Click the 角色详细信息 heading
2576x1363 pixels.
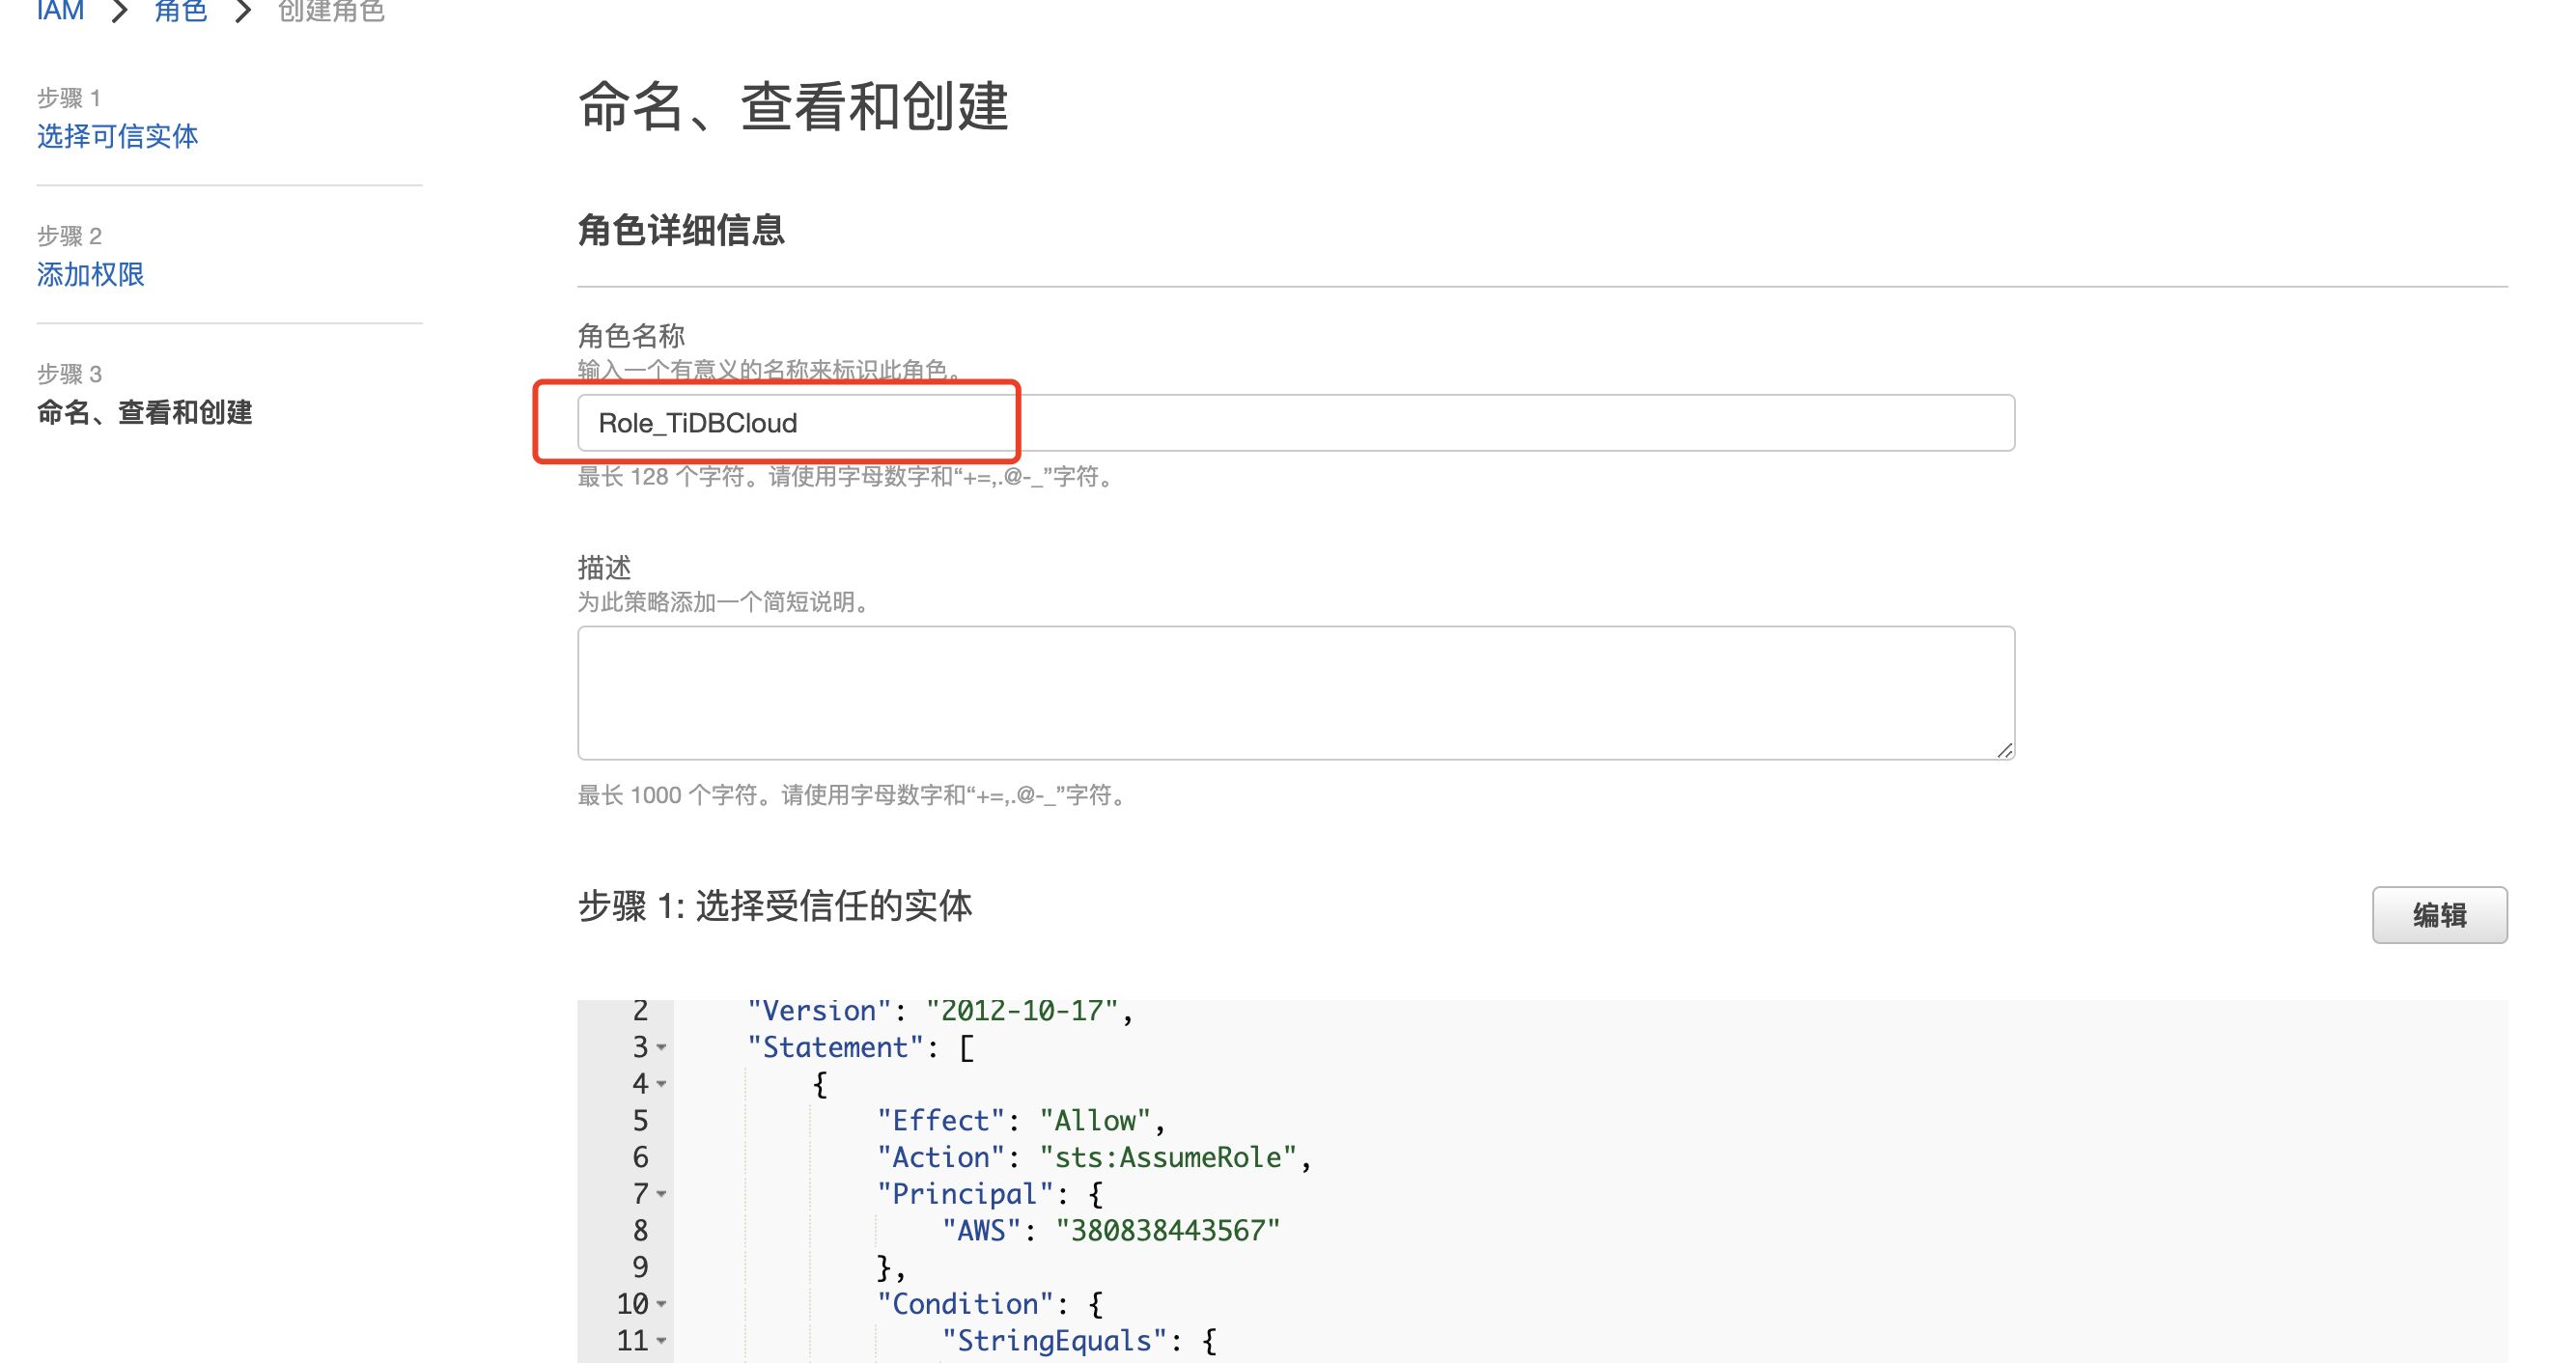pyautogui.click(x=681, y=230)
